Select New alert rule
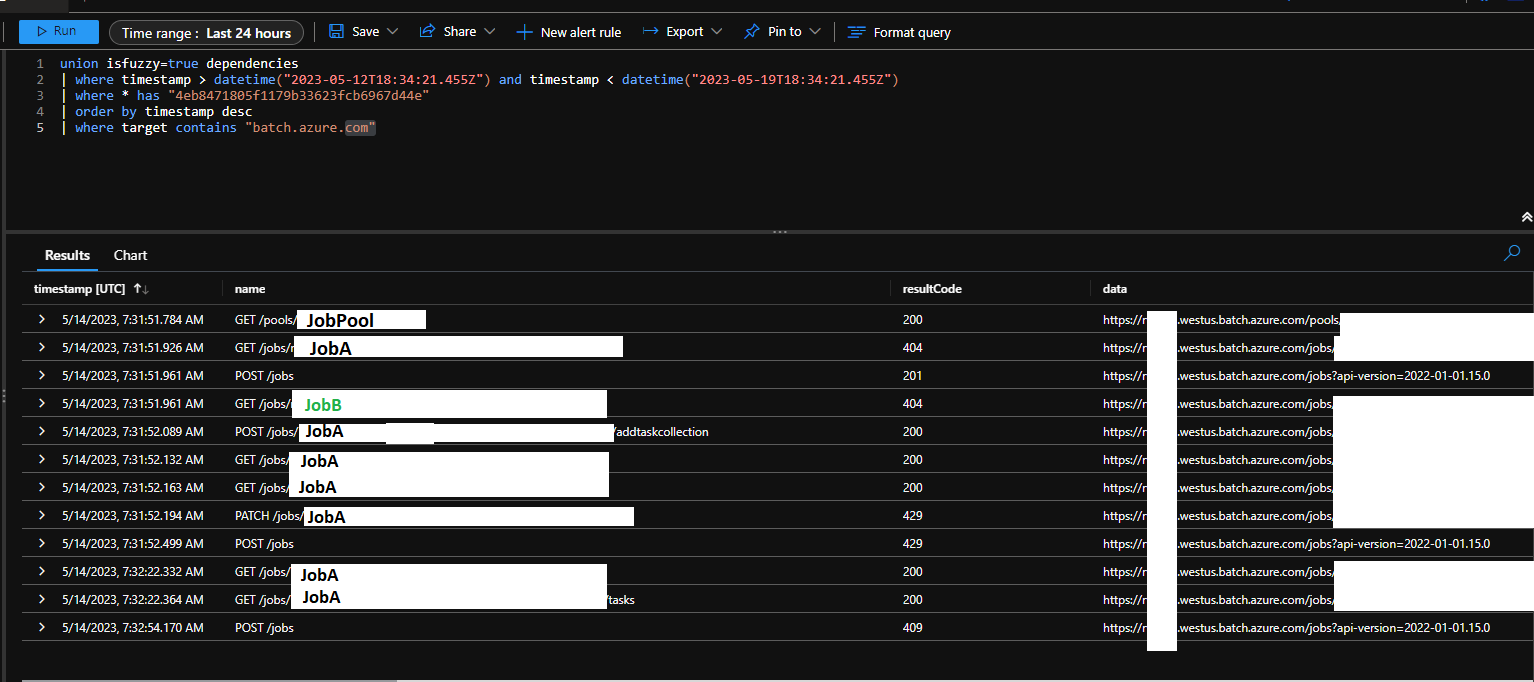 pyautogui.click(x=569, y=31)
